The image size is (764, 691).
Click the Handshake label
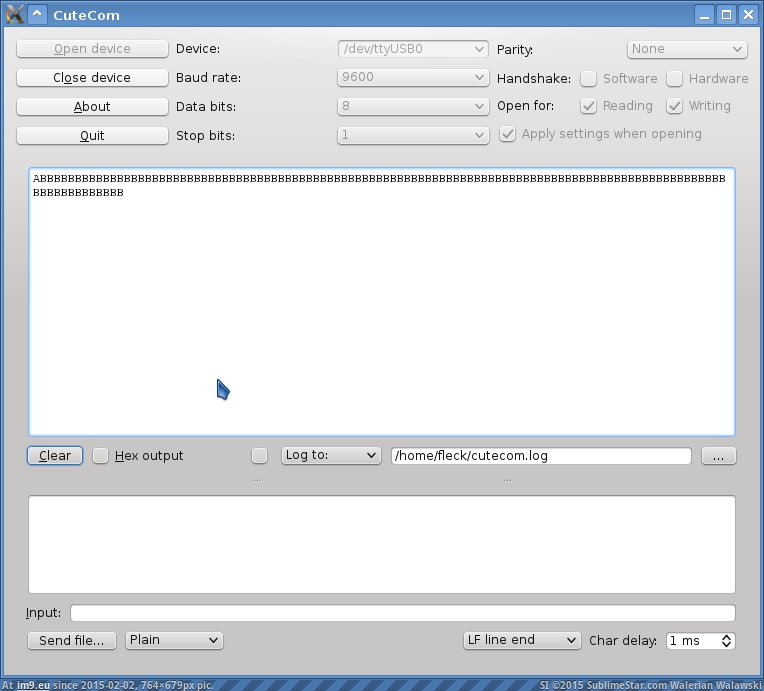pos(534,78)
